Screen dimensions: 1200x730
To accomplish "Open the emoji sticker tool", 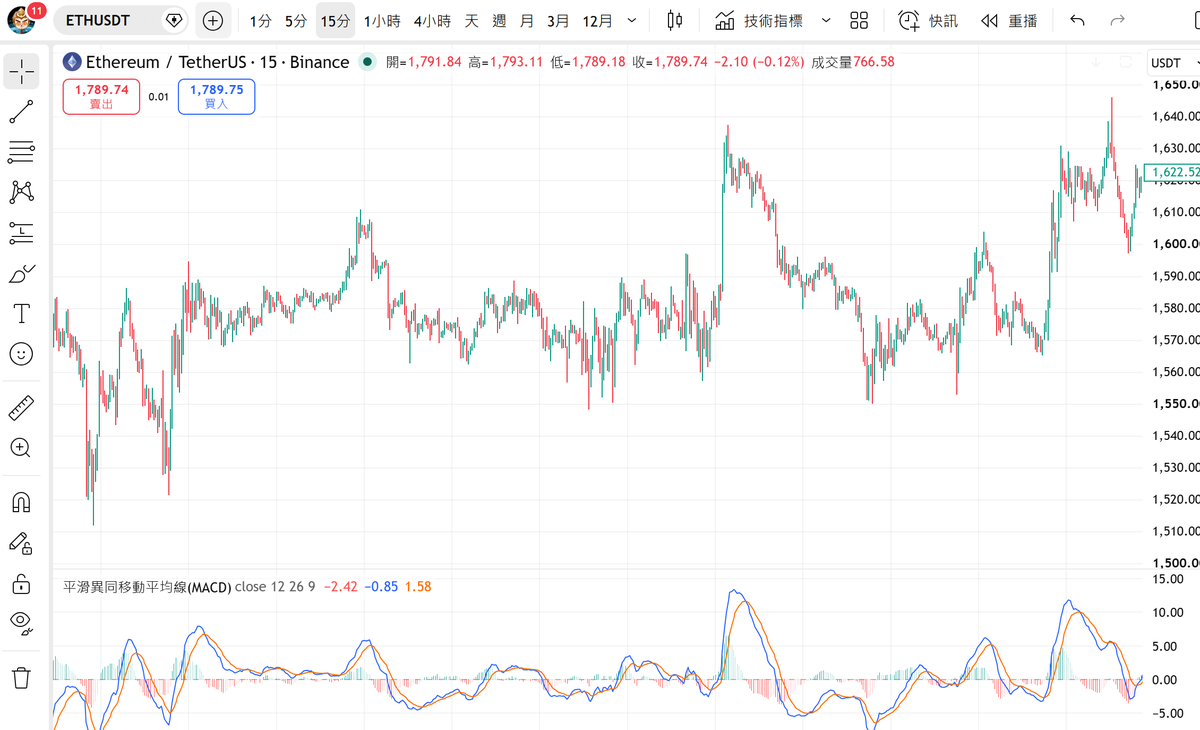I will tap(21, 354).
